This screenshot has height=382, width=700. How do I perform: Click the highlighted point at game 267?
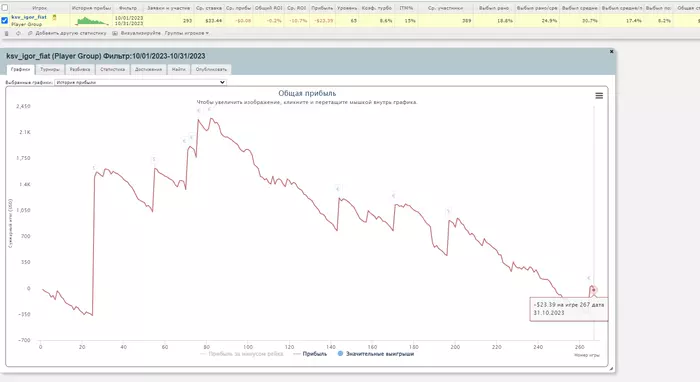tap(593, 290)
